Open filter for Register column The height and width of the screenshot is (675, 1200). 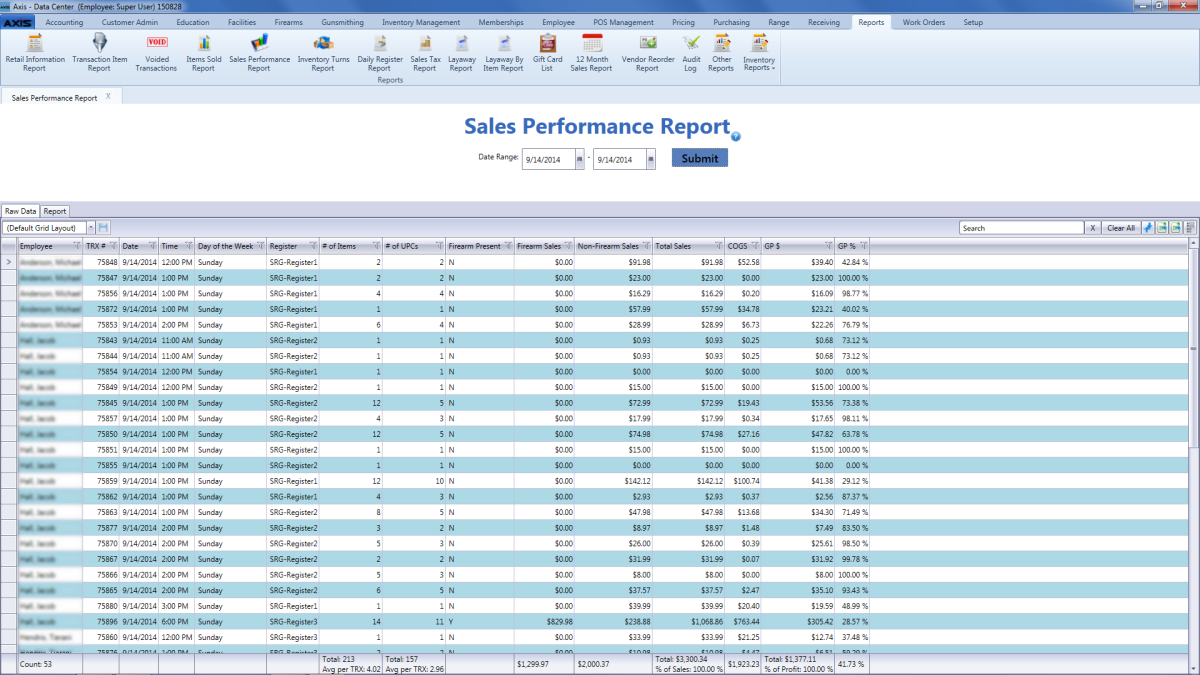tap(314, 245)
